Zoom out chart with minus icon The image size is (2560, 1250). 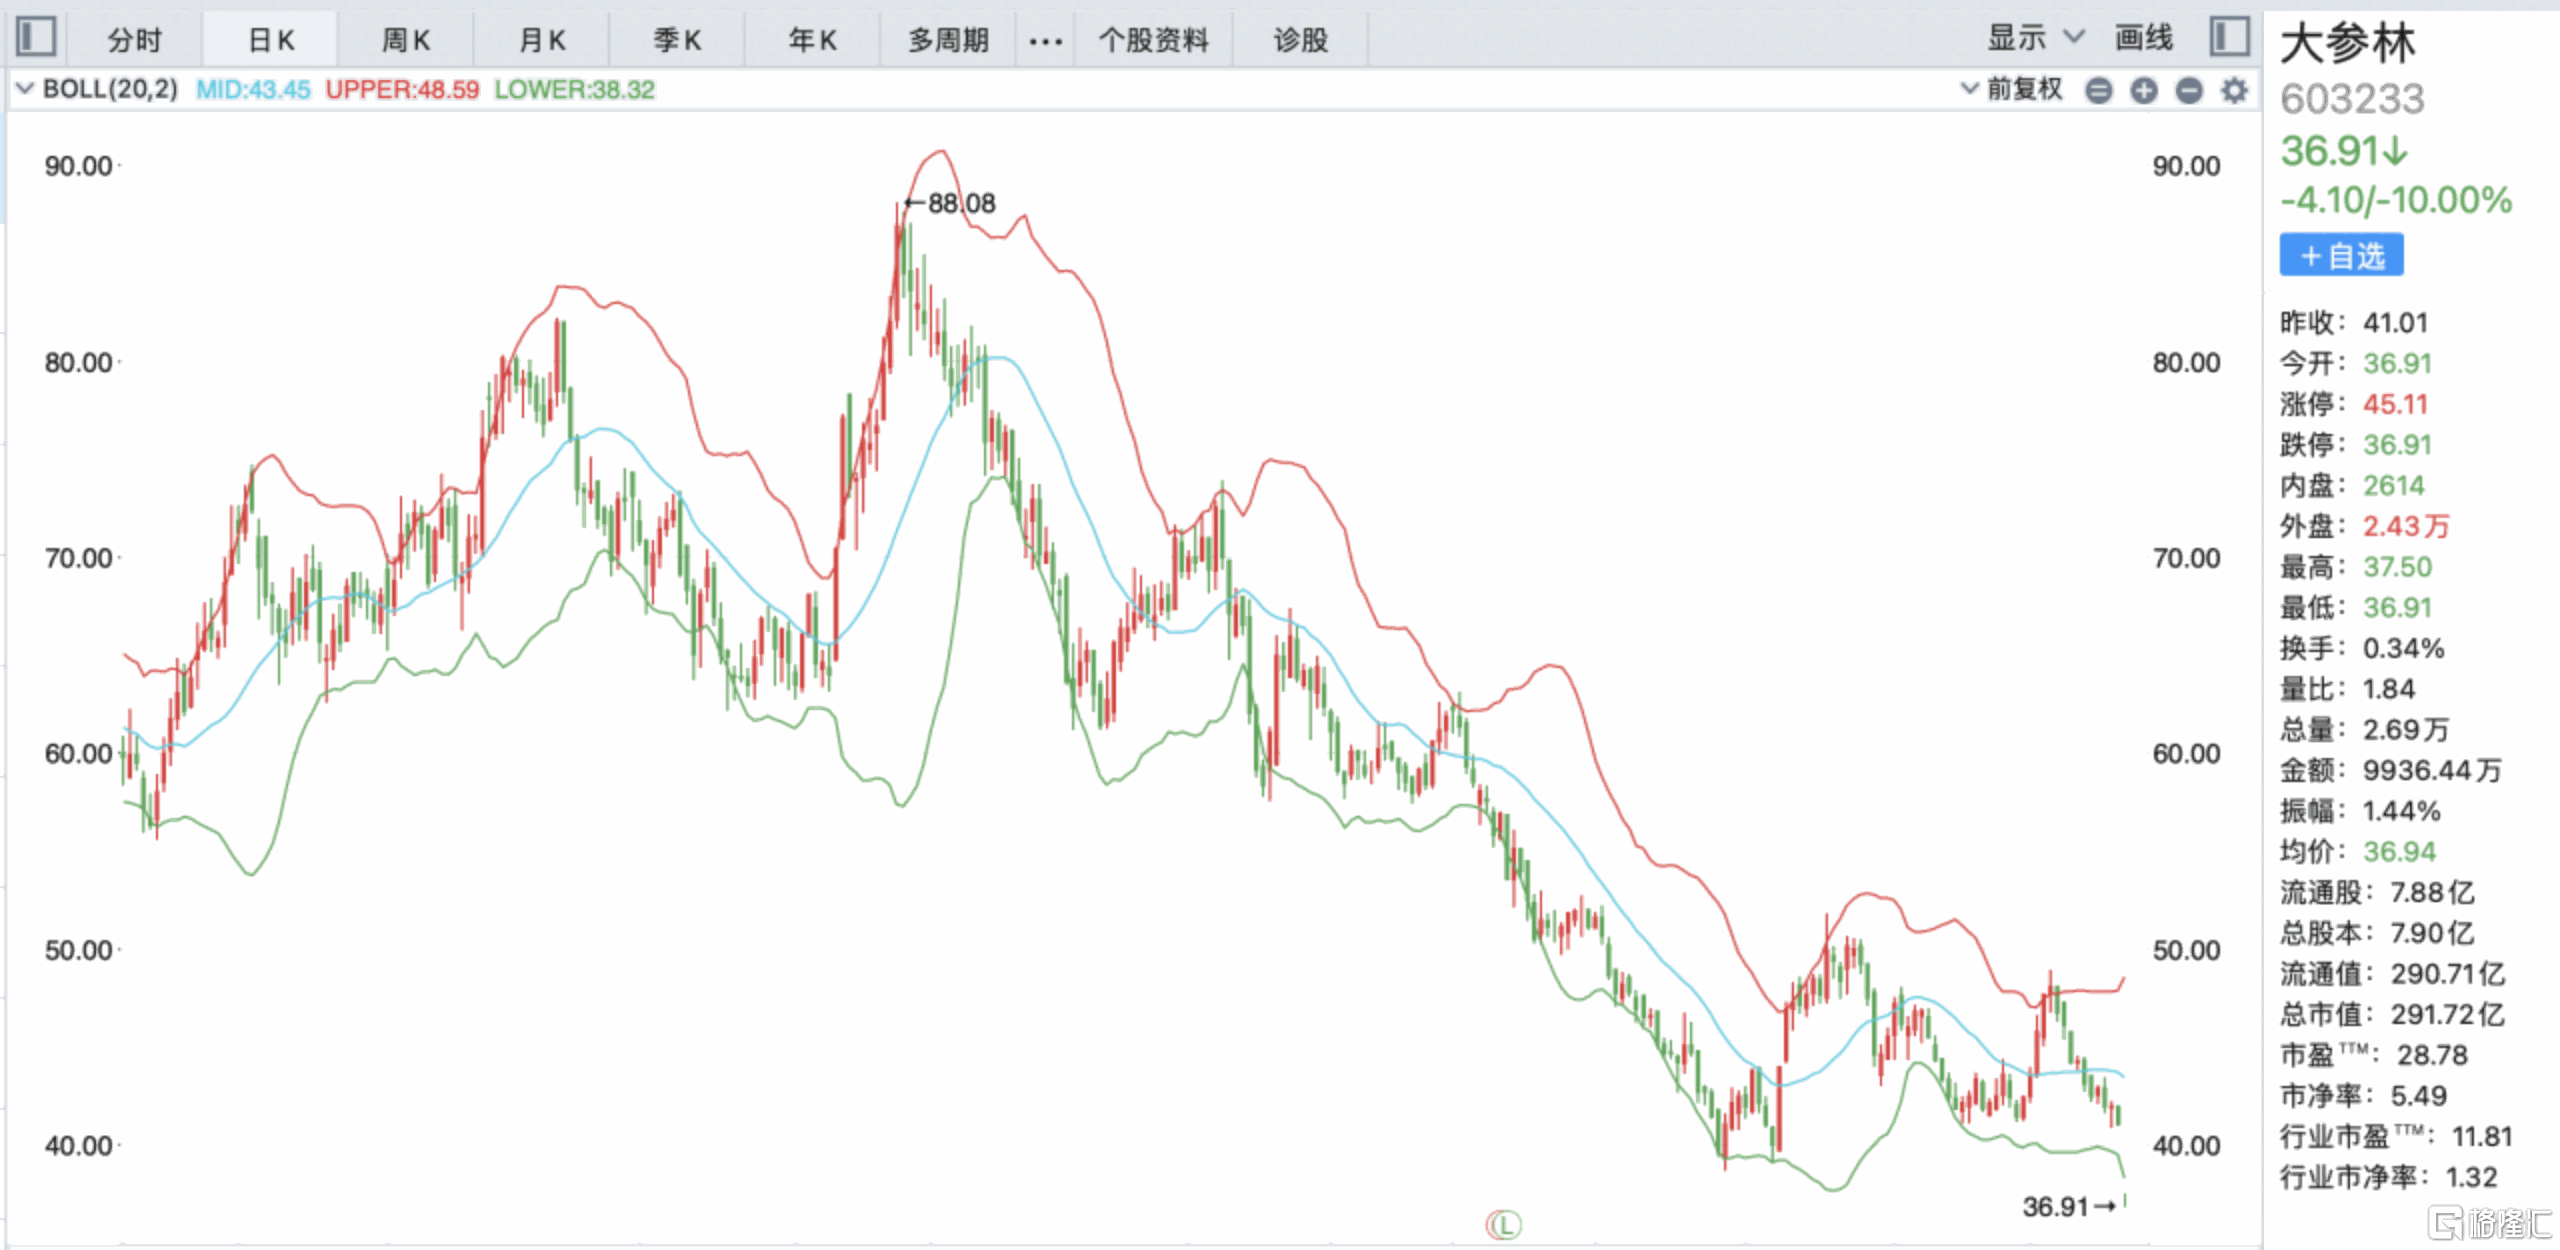coord(2189,91)
